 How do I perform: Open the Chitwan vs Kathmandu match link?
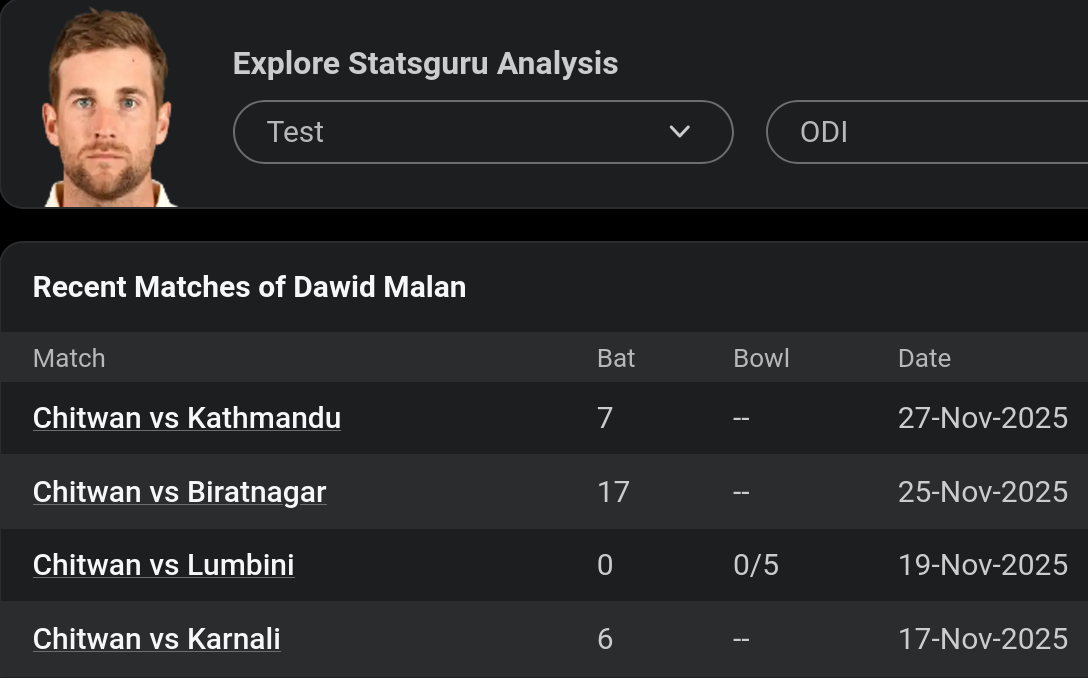pyautogui.click(x=187, y=418)
